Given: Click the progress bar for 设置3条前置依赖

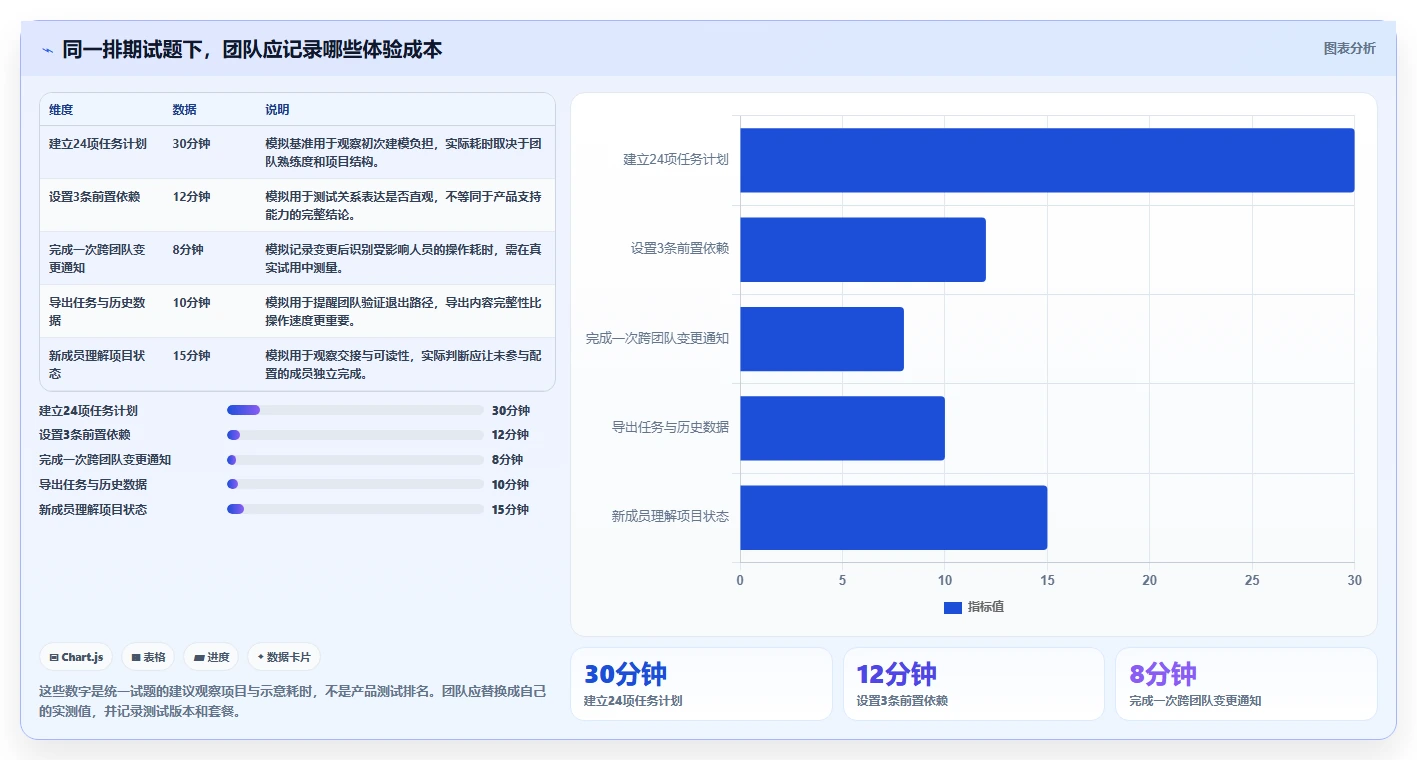Looking at the screenshot, I should point(355,435).
